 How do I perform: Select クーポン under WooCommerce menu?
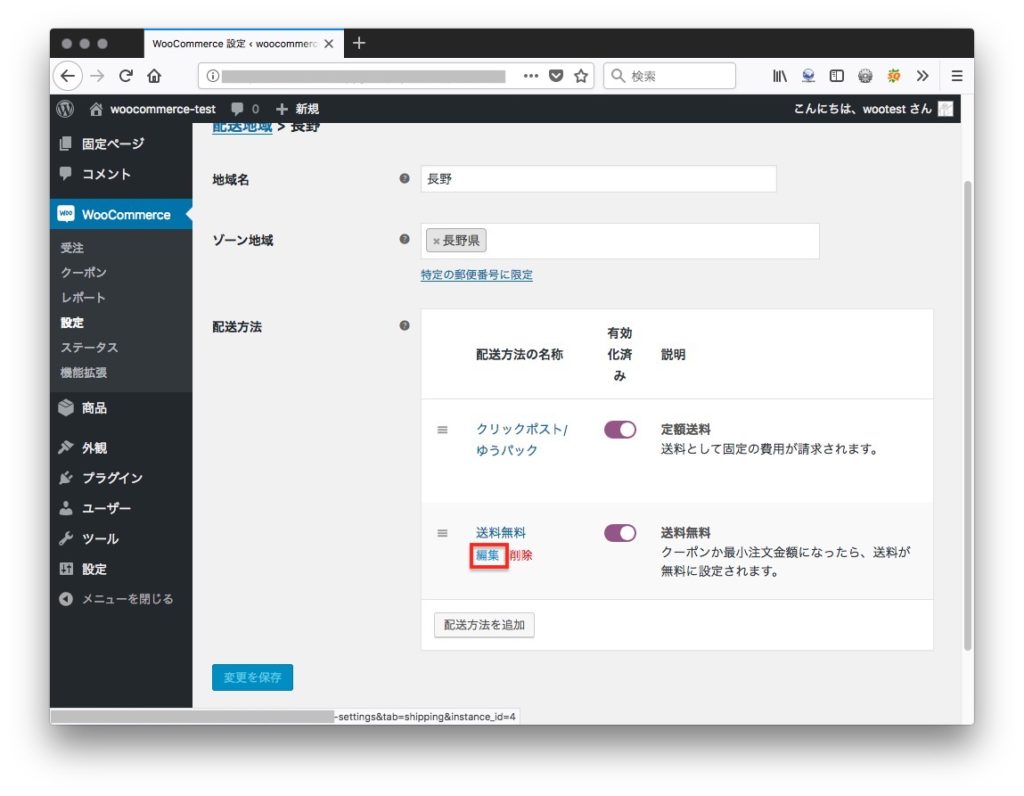(83, 272)
